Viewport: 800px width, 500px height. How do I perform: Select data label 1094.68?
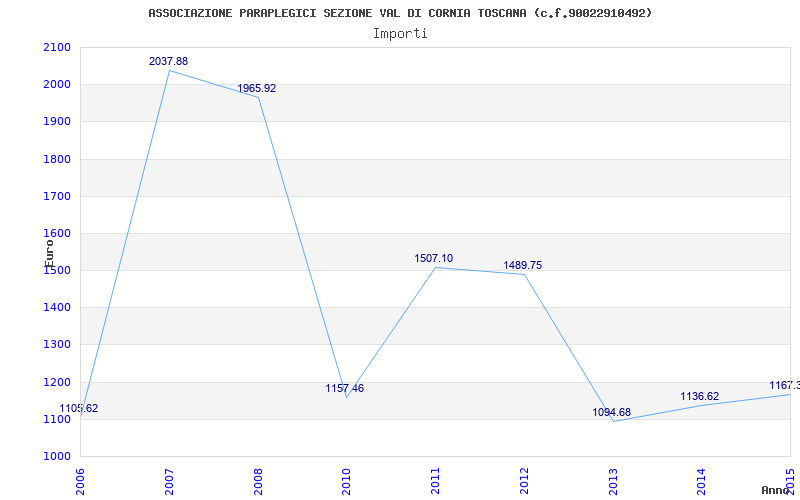click(x=611, y=412)
